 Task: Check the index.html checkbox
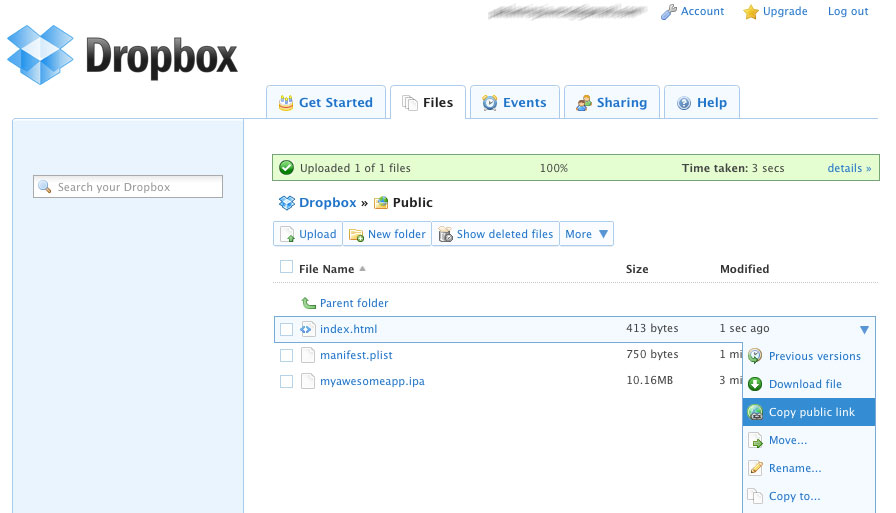click(x=286, y=329)
